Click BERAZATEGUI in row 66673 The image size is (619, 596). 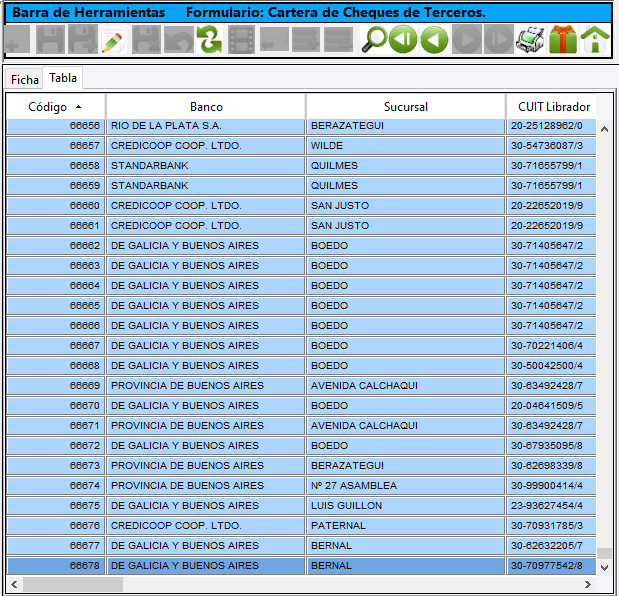pyautogui.click(x=405, y=466)
